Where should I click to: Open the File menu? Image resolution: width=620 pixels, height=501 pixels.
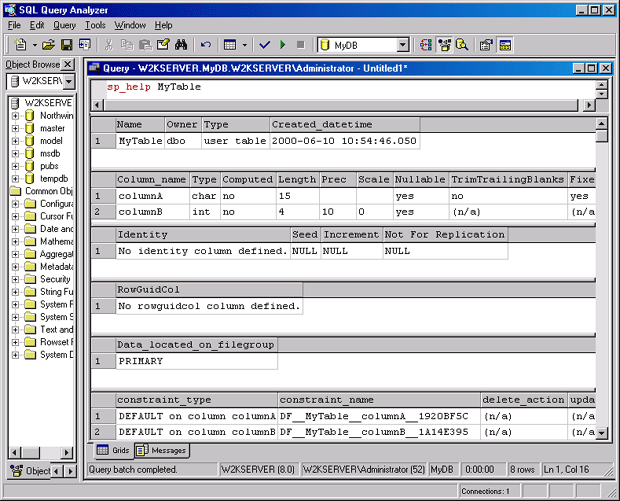click(14, 25)
